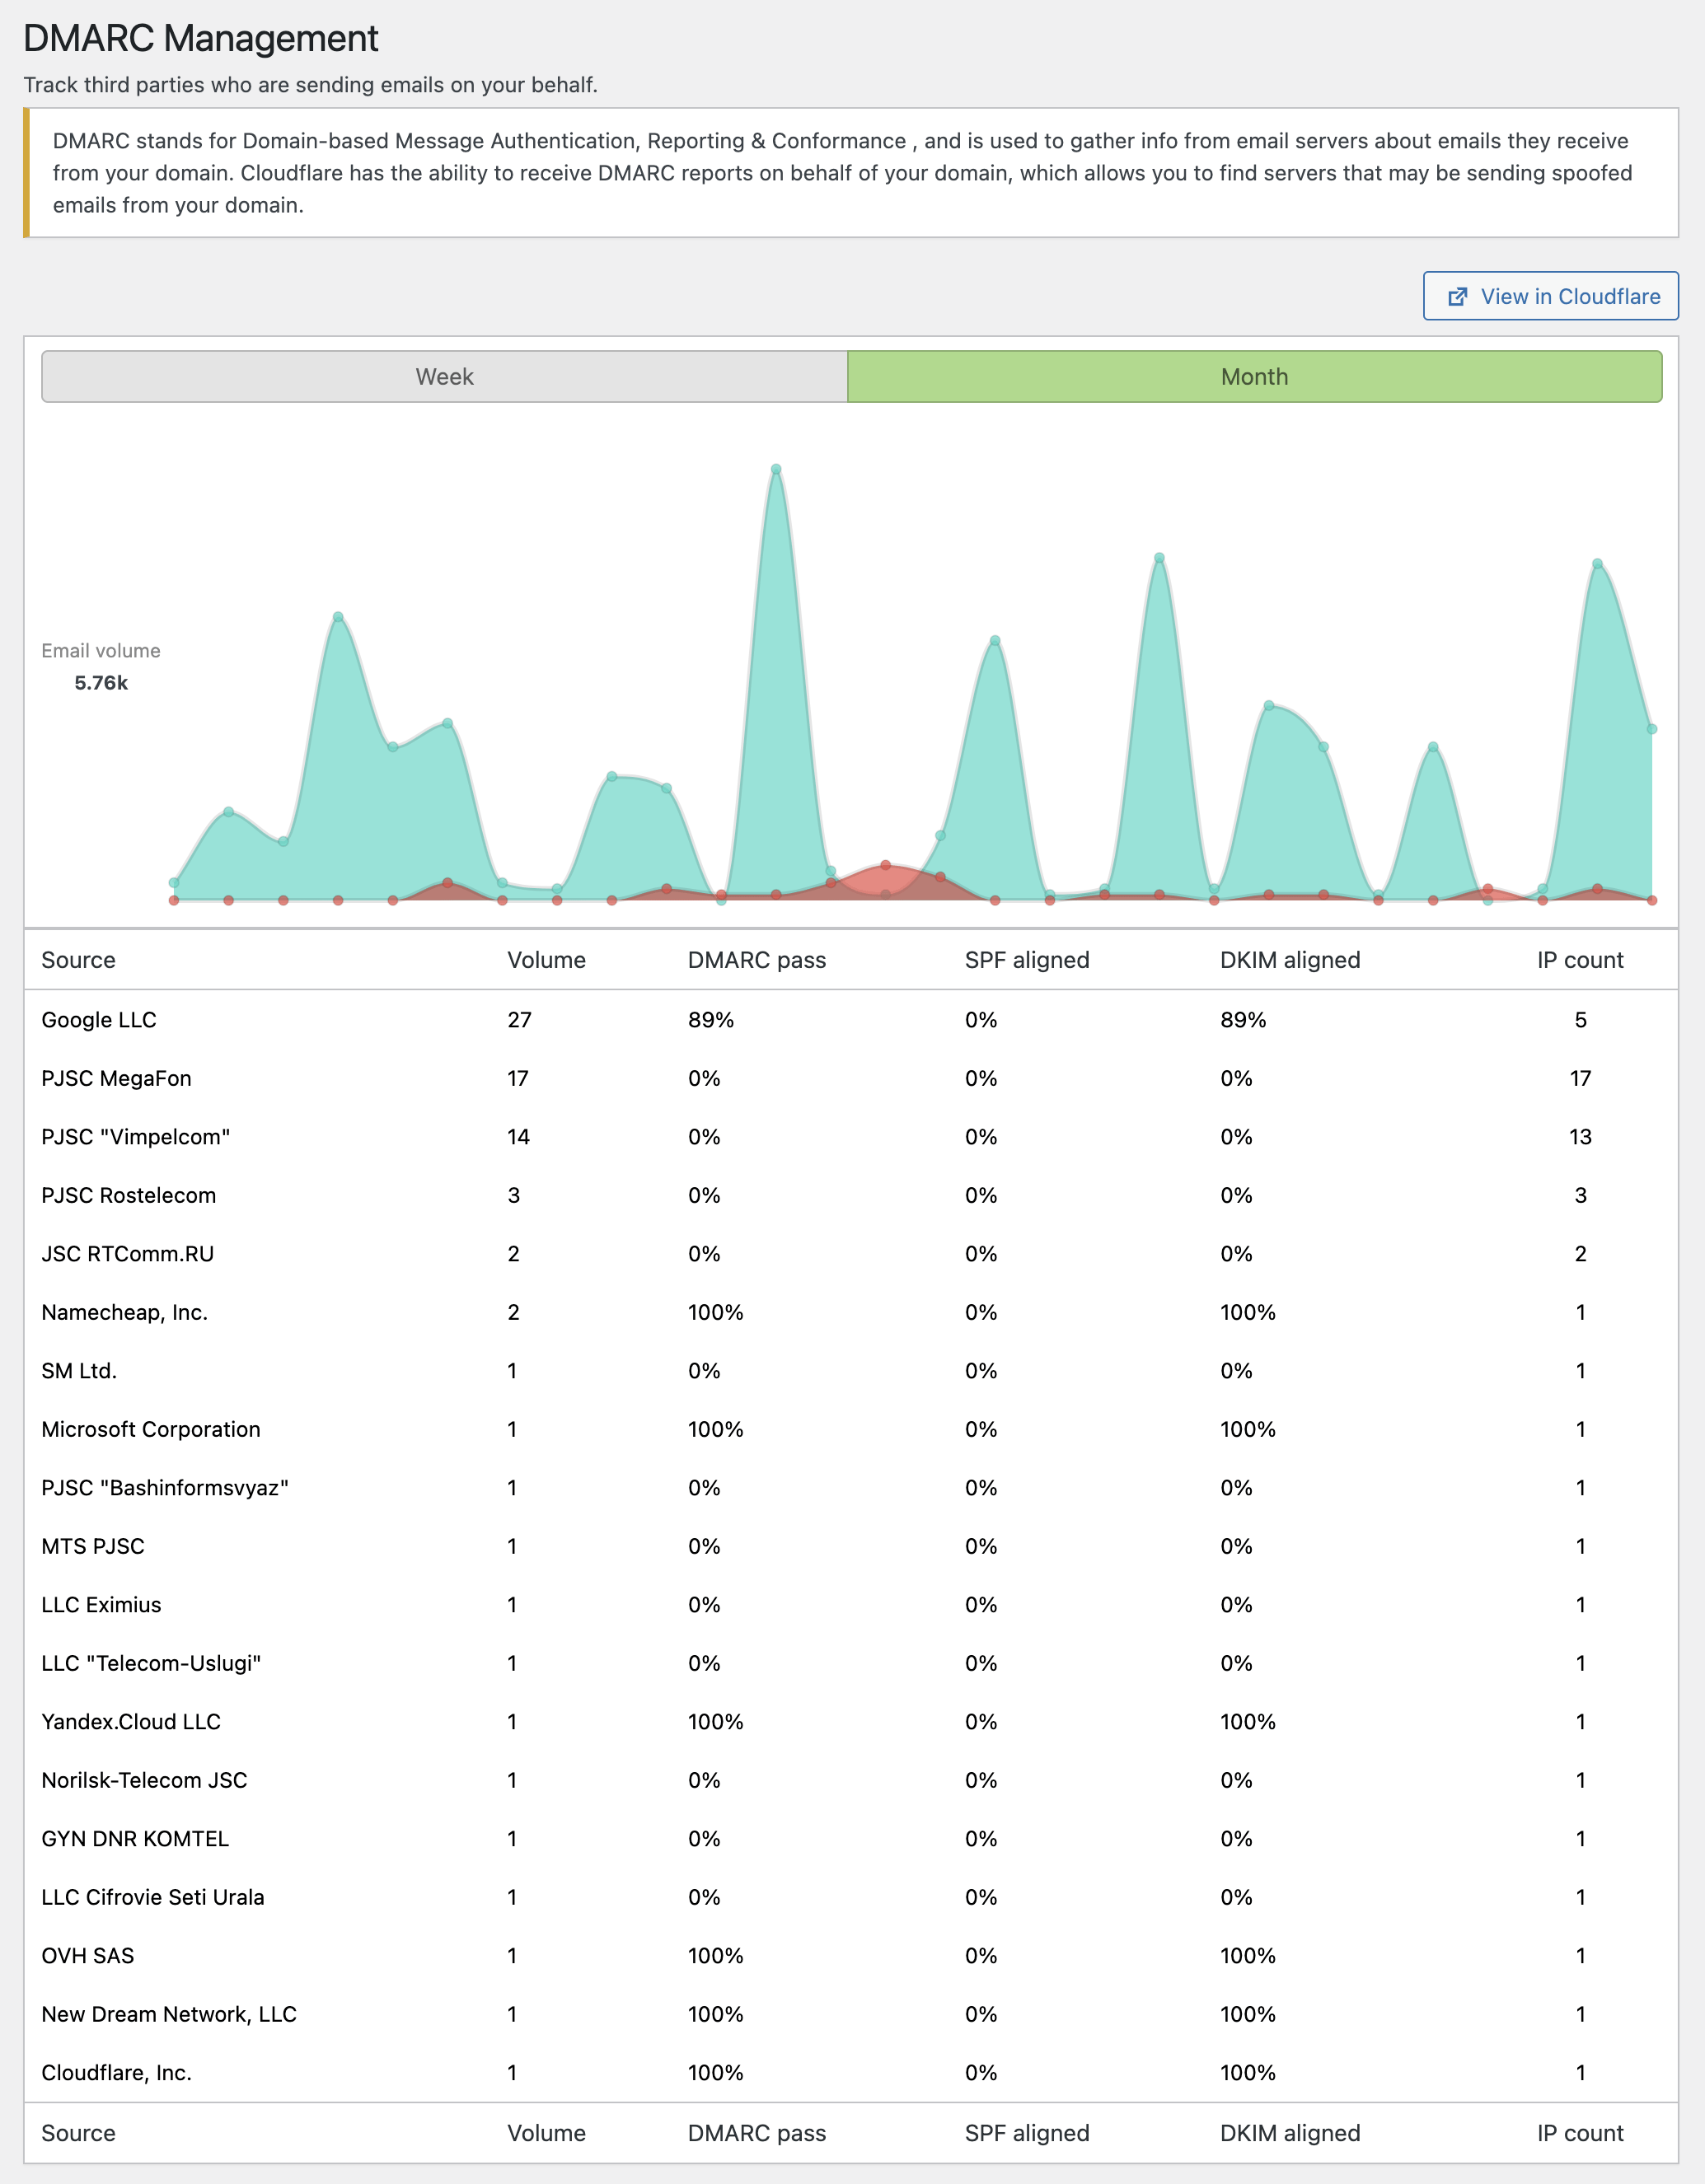Image resolution: width=1705 pixels, height=2184 pixels.
Task: Select the Google LLC source row
Action: (x=851, y=1020)
